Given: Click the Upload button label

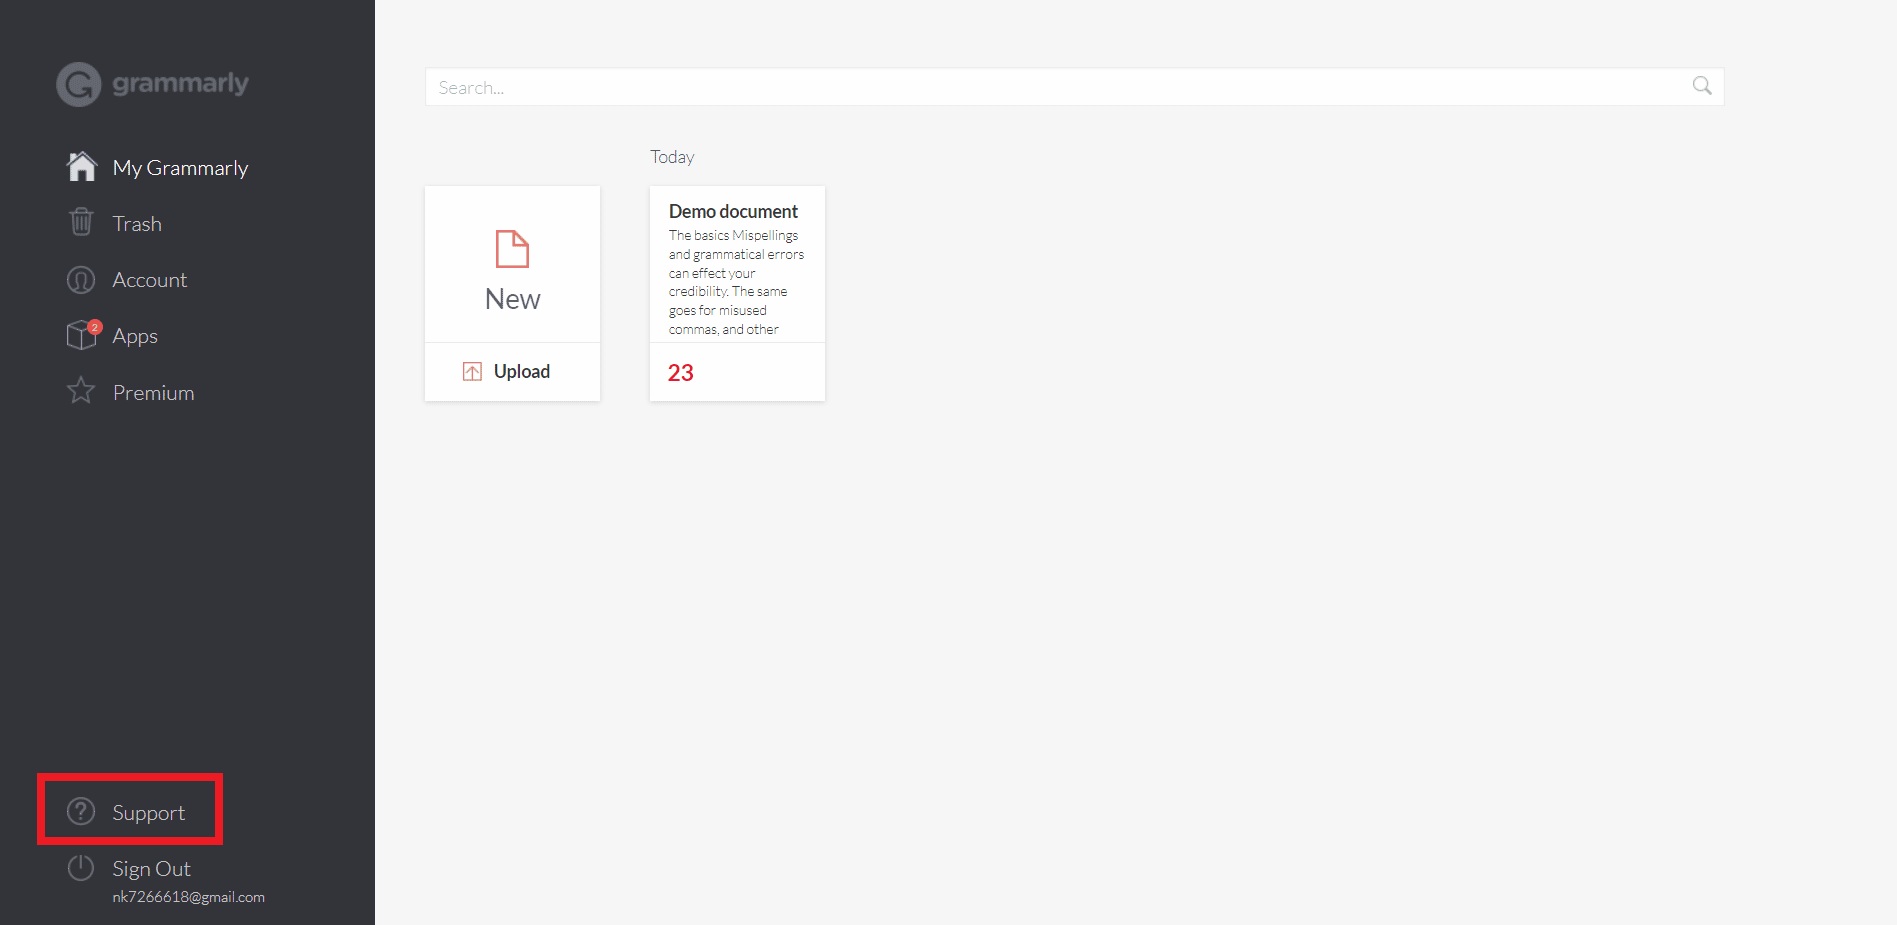Looking at the screenshot, I should pyautogui.click(x=522, y=372).
